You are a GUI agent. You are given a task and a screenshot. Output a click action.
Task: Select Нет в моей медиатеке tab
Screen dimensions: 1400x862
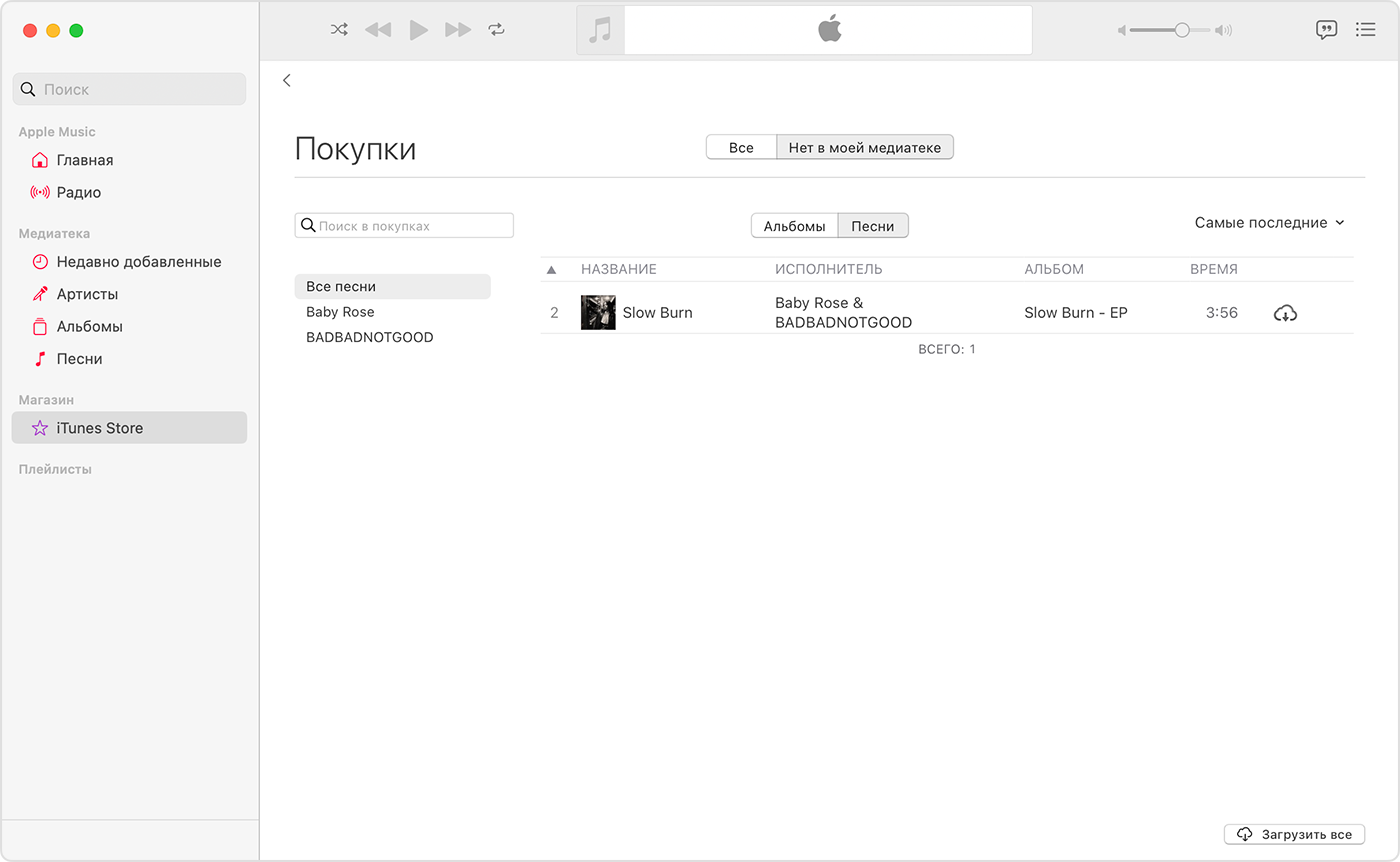pos(865,147)
